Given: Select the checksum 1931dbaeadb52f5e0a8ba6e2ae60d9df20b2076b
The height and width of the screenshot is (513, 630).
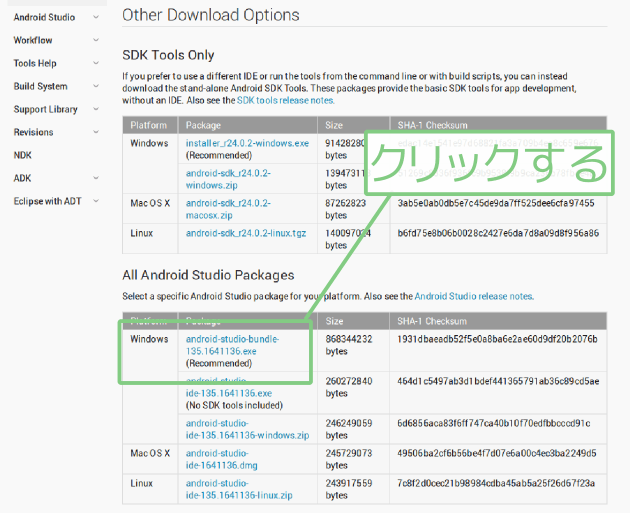Looking at the screenshot, I should pyautogui.click(x=497, y=339).
